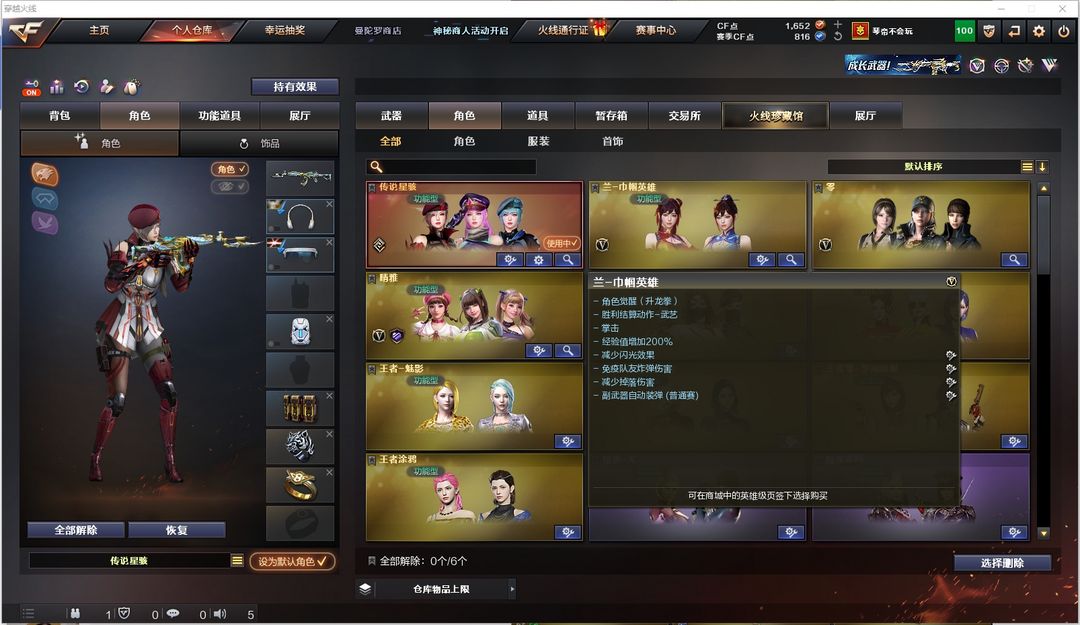Click the power exit icon

pyautogui.click(x=1063, y=31)
